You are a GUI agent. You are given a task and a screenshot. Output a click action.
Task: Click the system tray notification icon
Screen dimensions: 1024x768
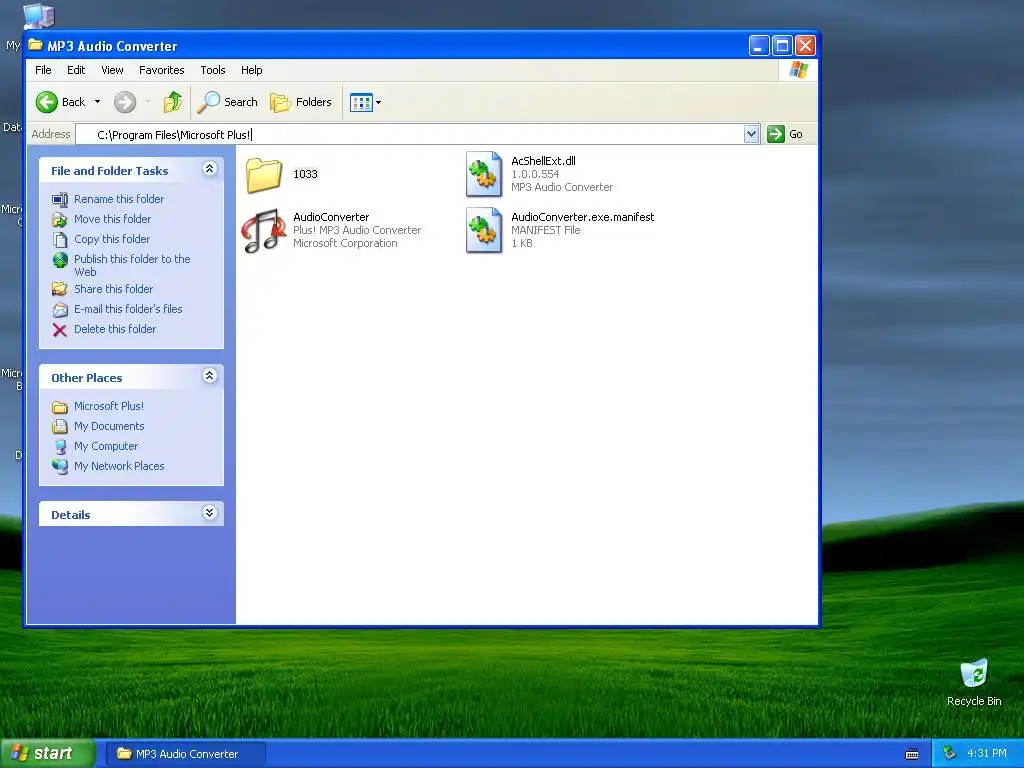(949, 754)
